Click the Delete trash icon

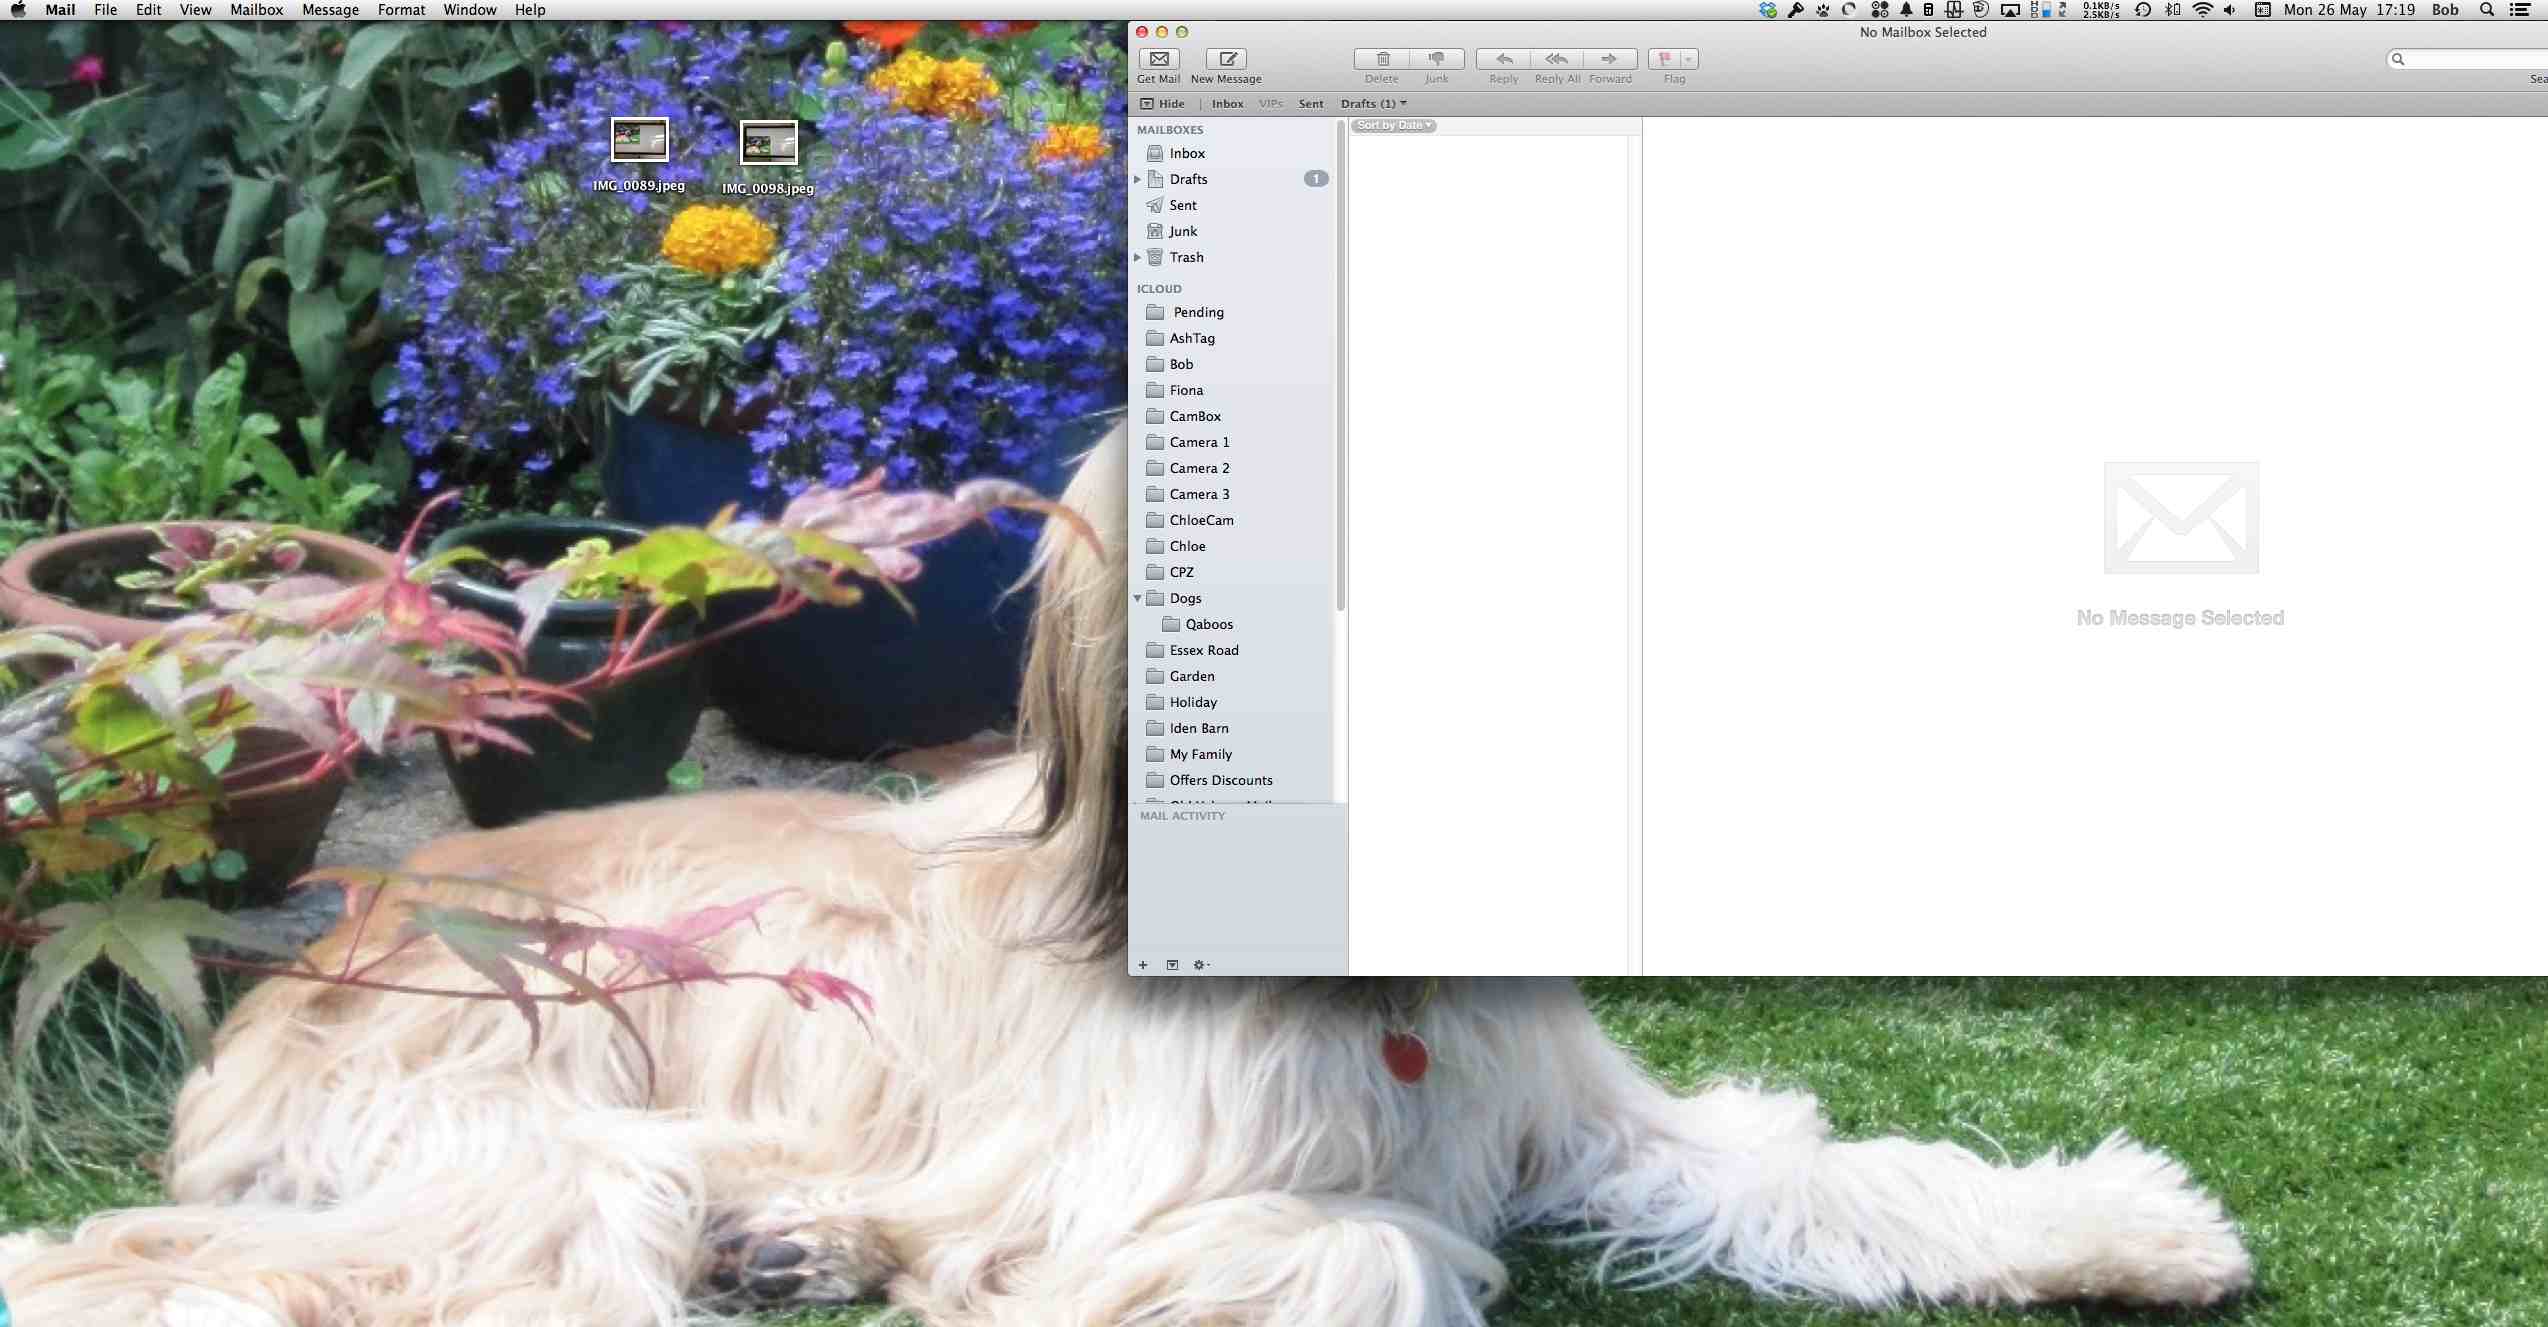[x=1382, y=59]
